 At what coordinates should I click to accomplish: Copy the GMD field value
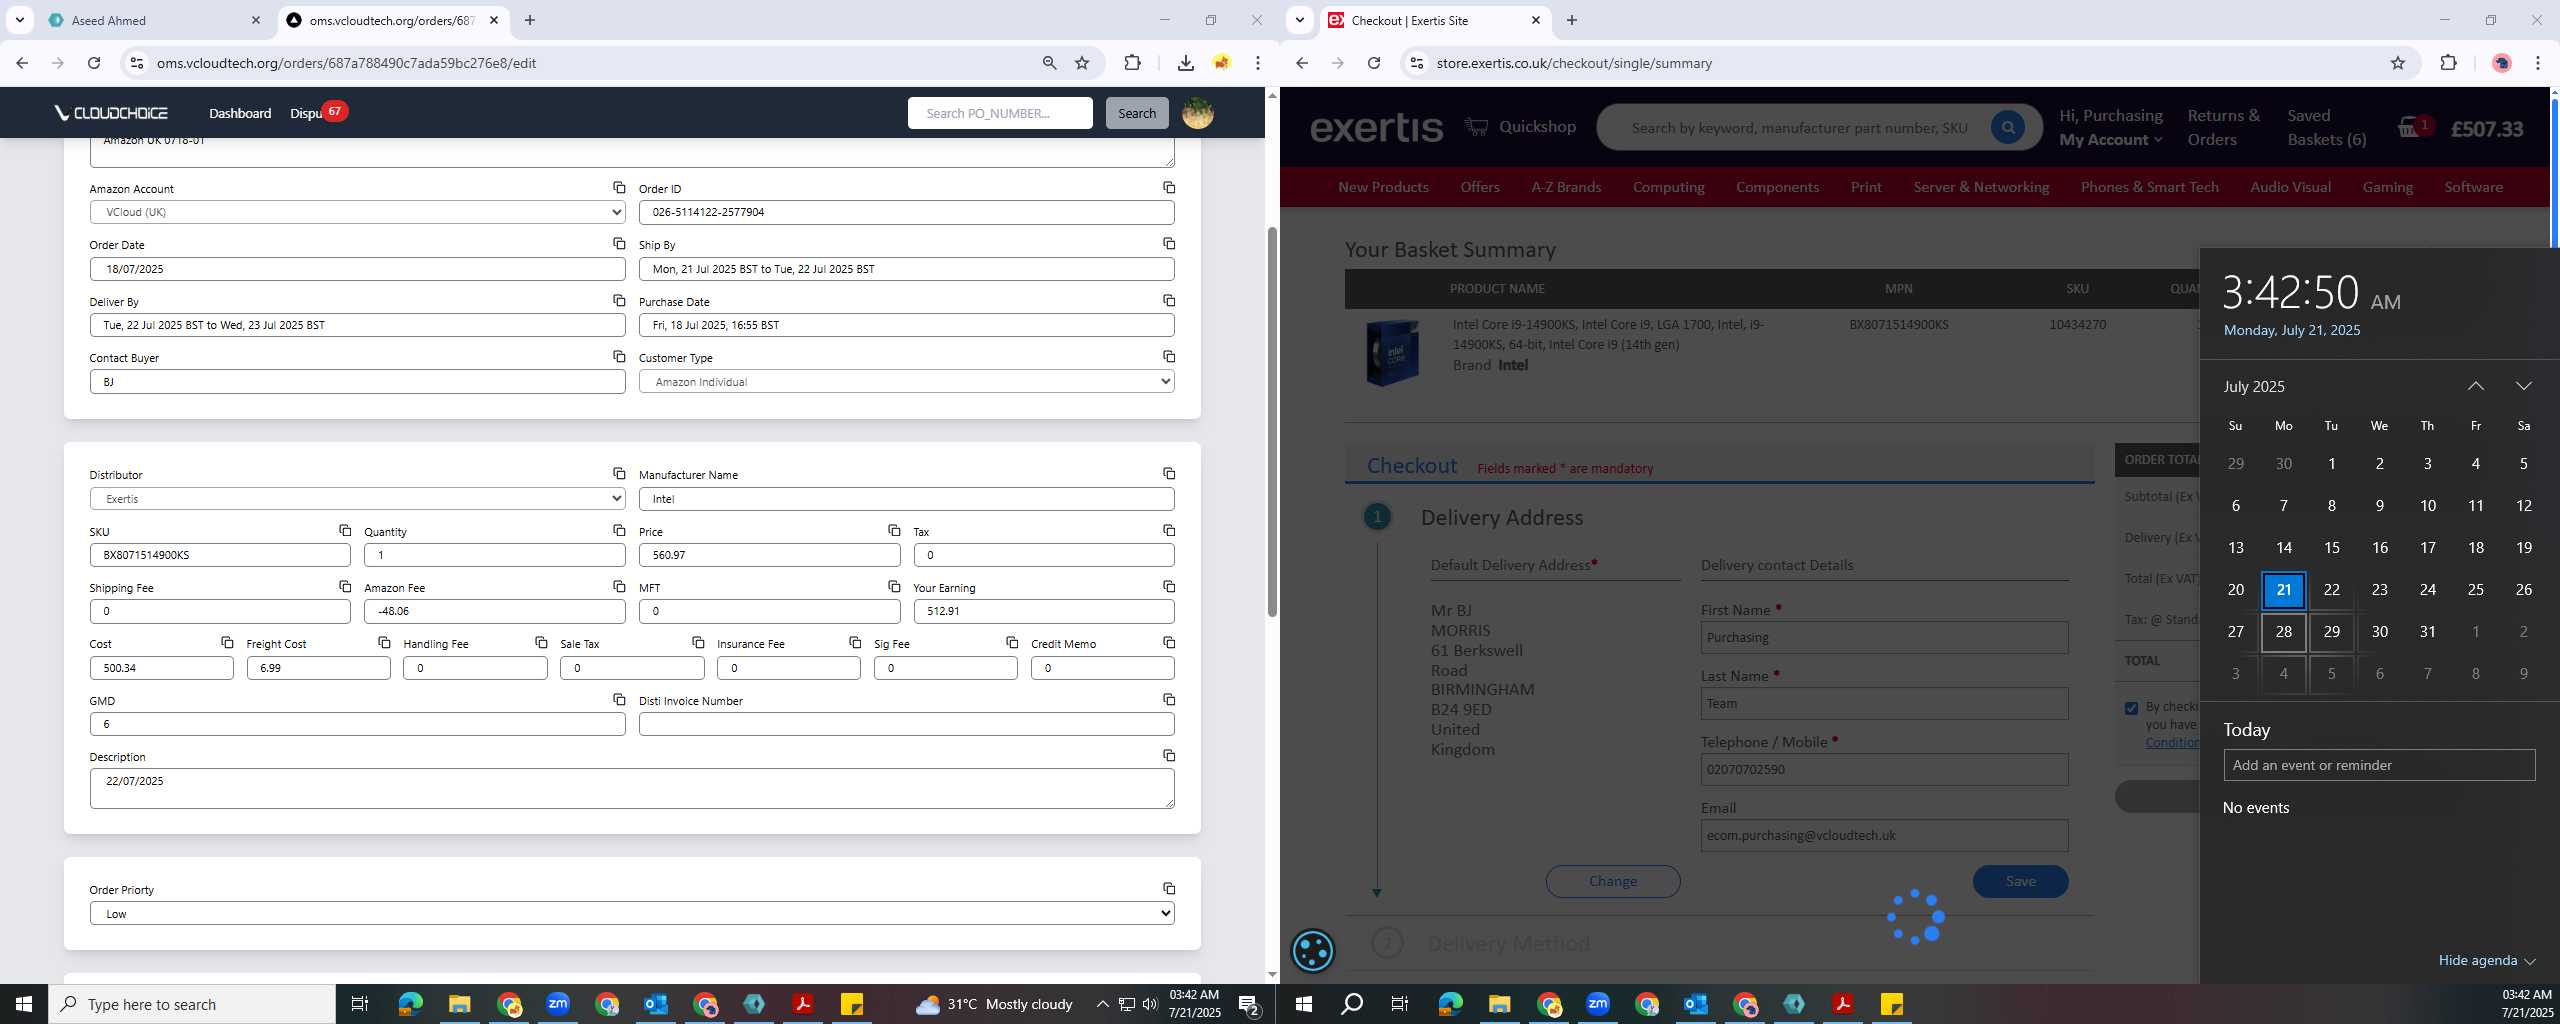coord(619,700)
